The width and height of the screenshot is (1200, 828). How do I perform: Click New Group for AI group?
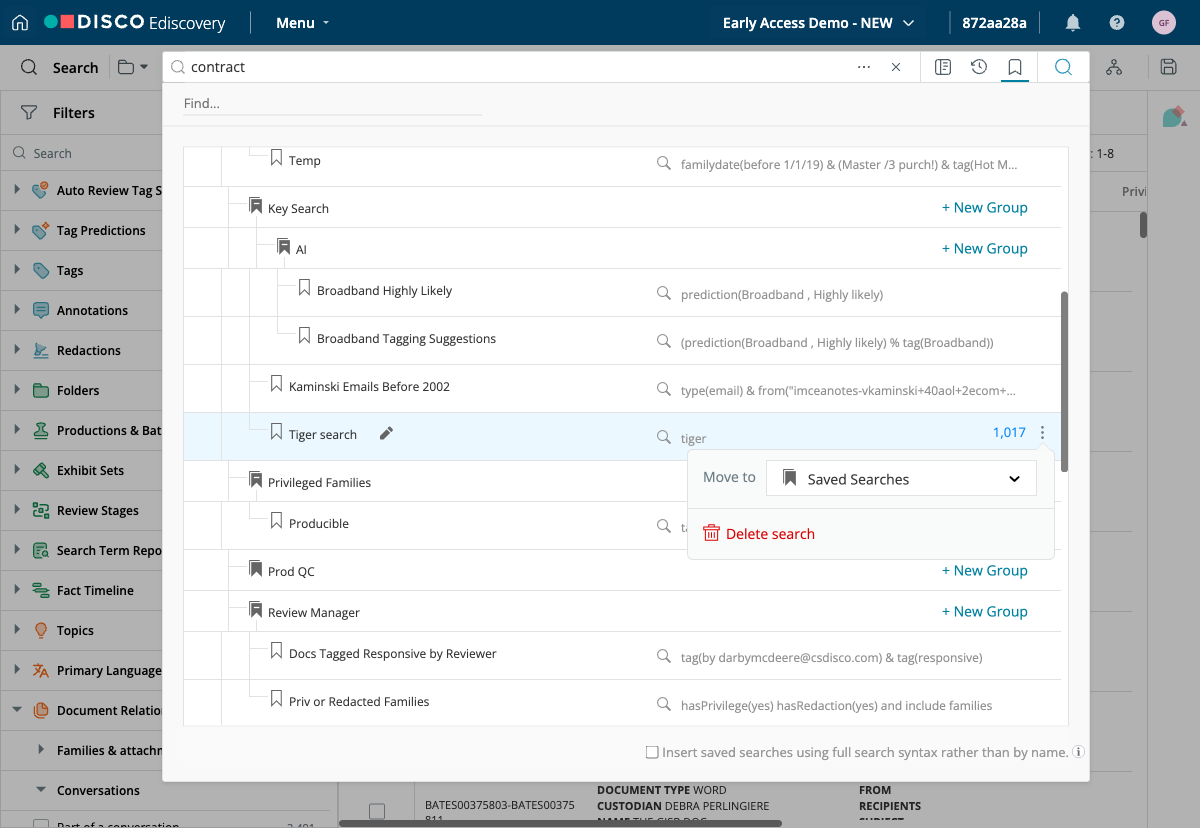tap(984, 248)
